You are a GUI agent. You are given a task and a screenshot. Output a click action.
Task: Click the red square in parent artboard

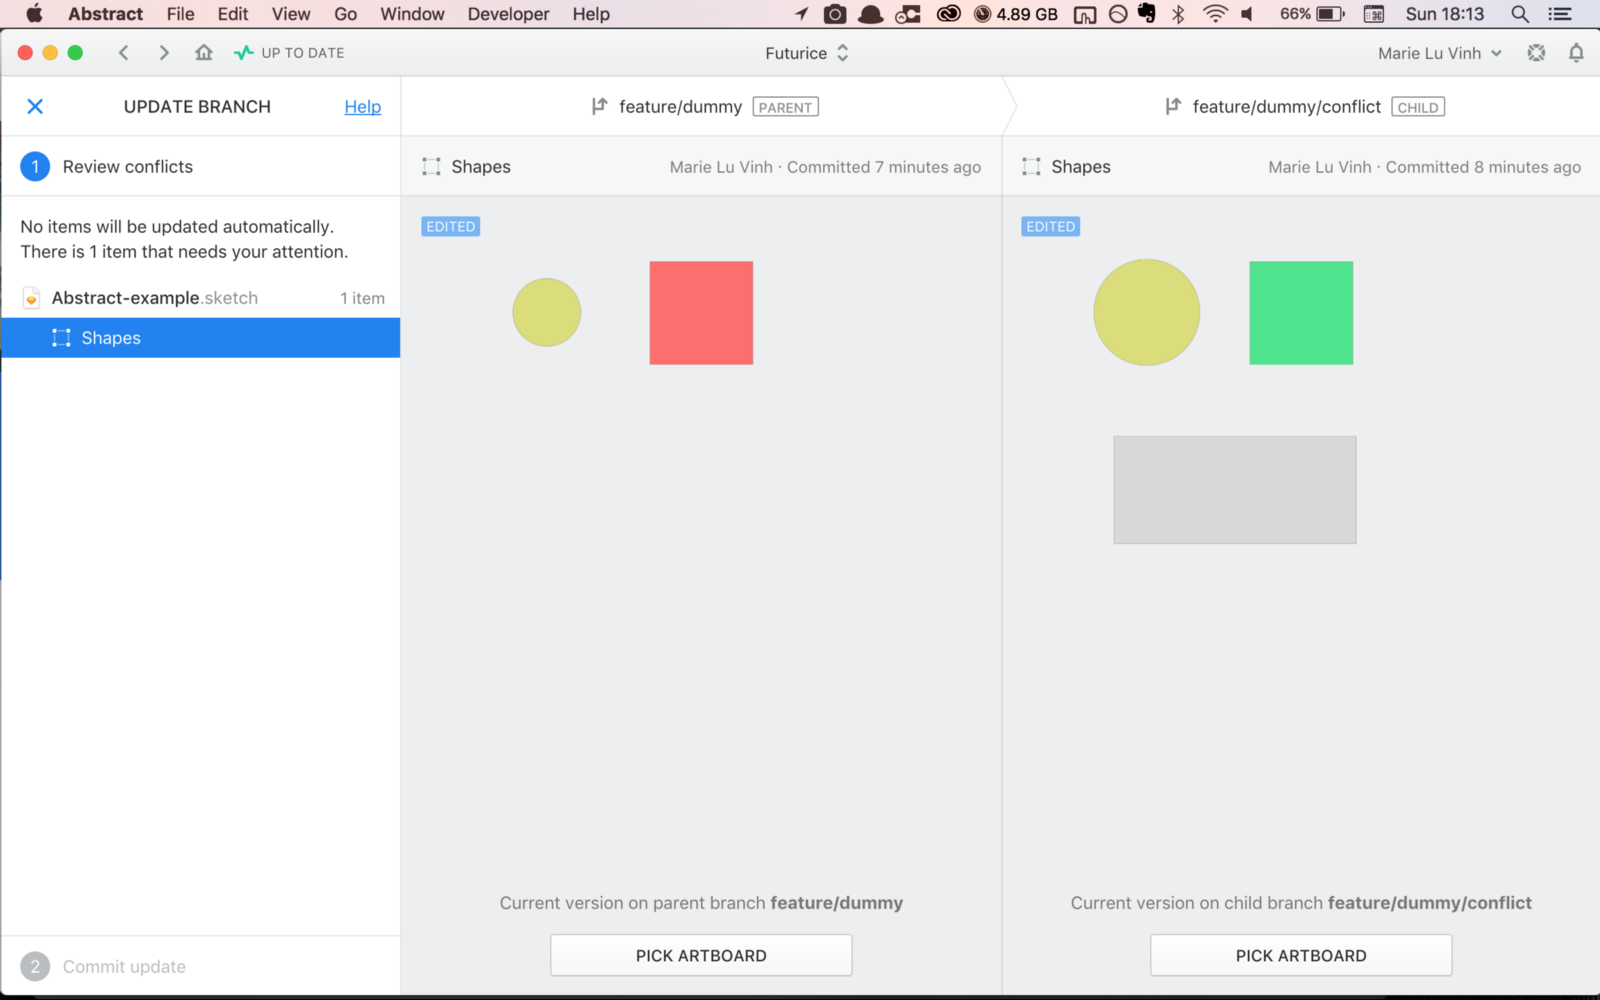point(701,313)
